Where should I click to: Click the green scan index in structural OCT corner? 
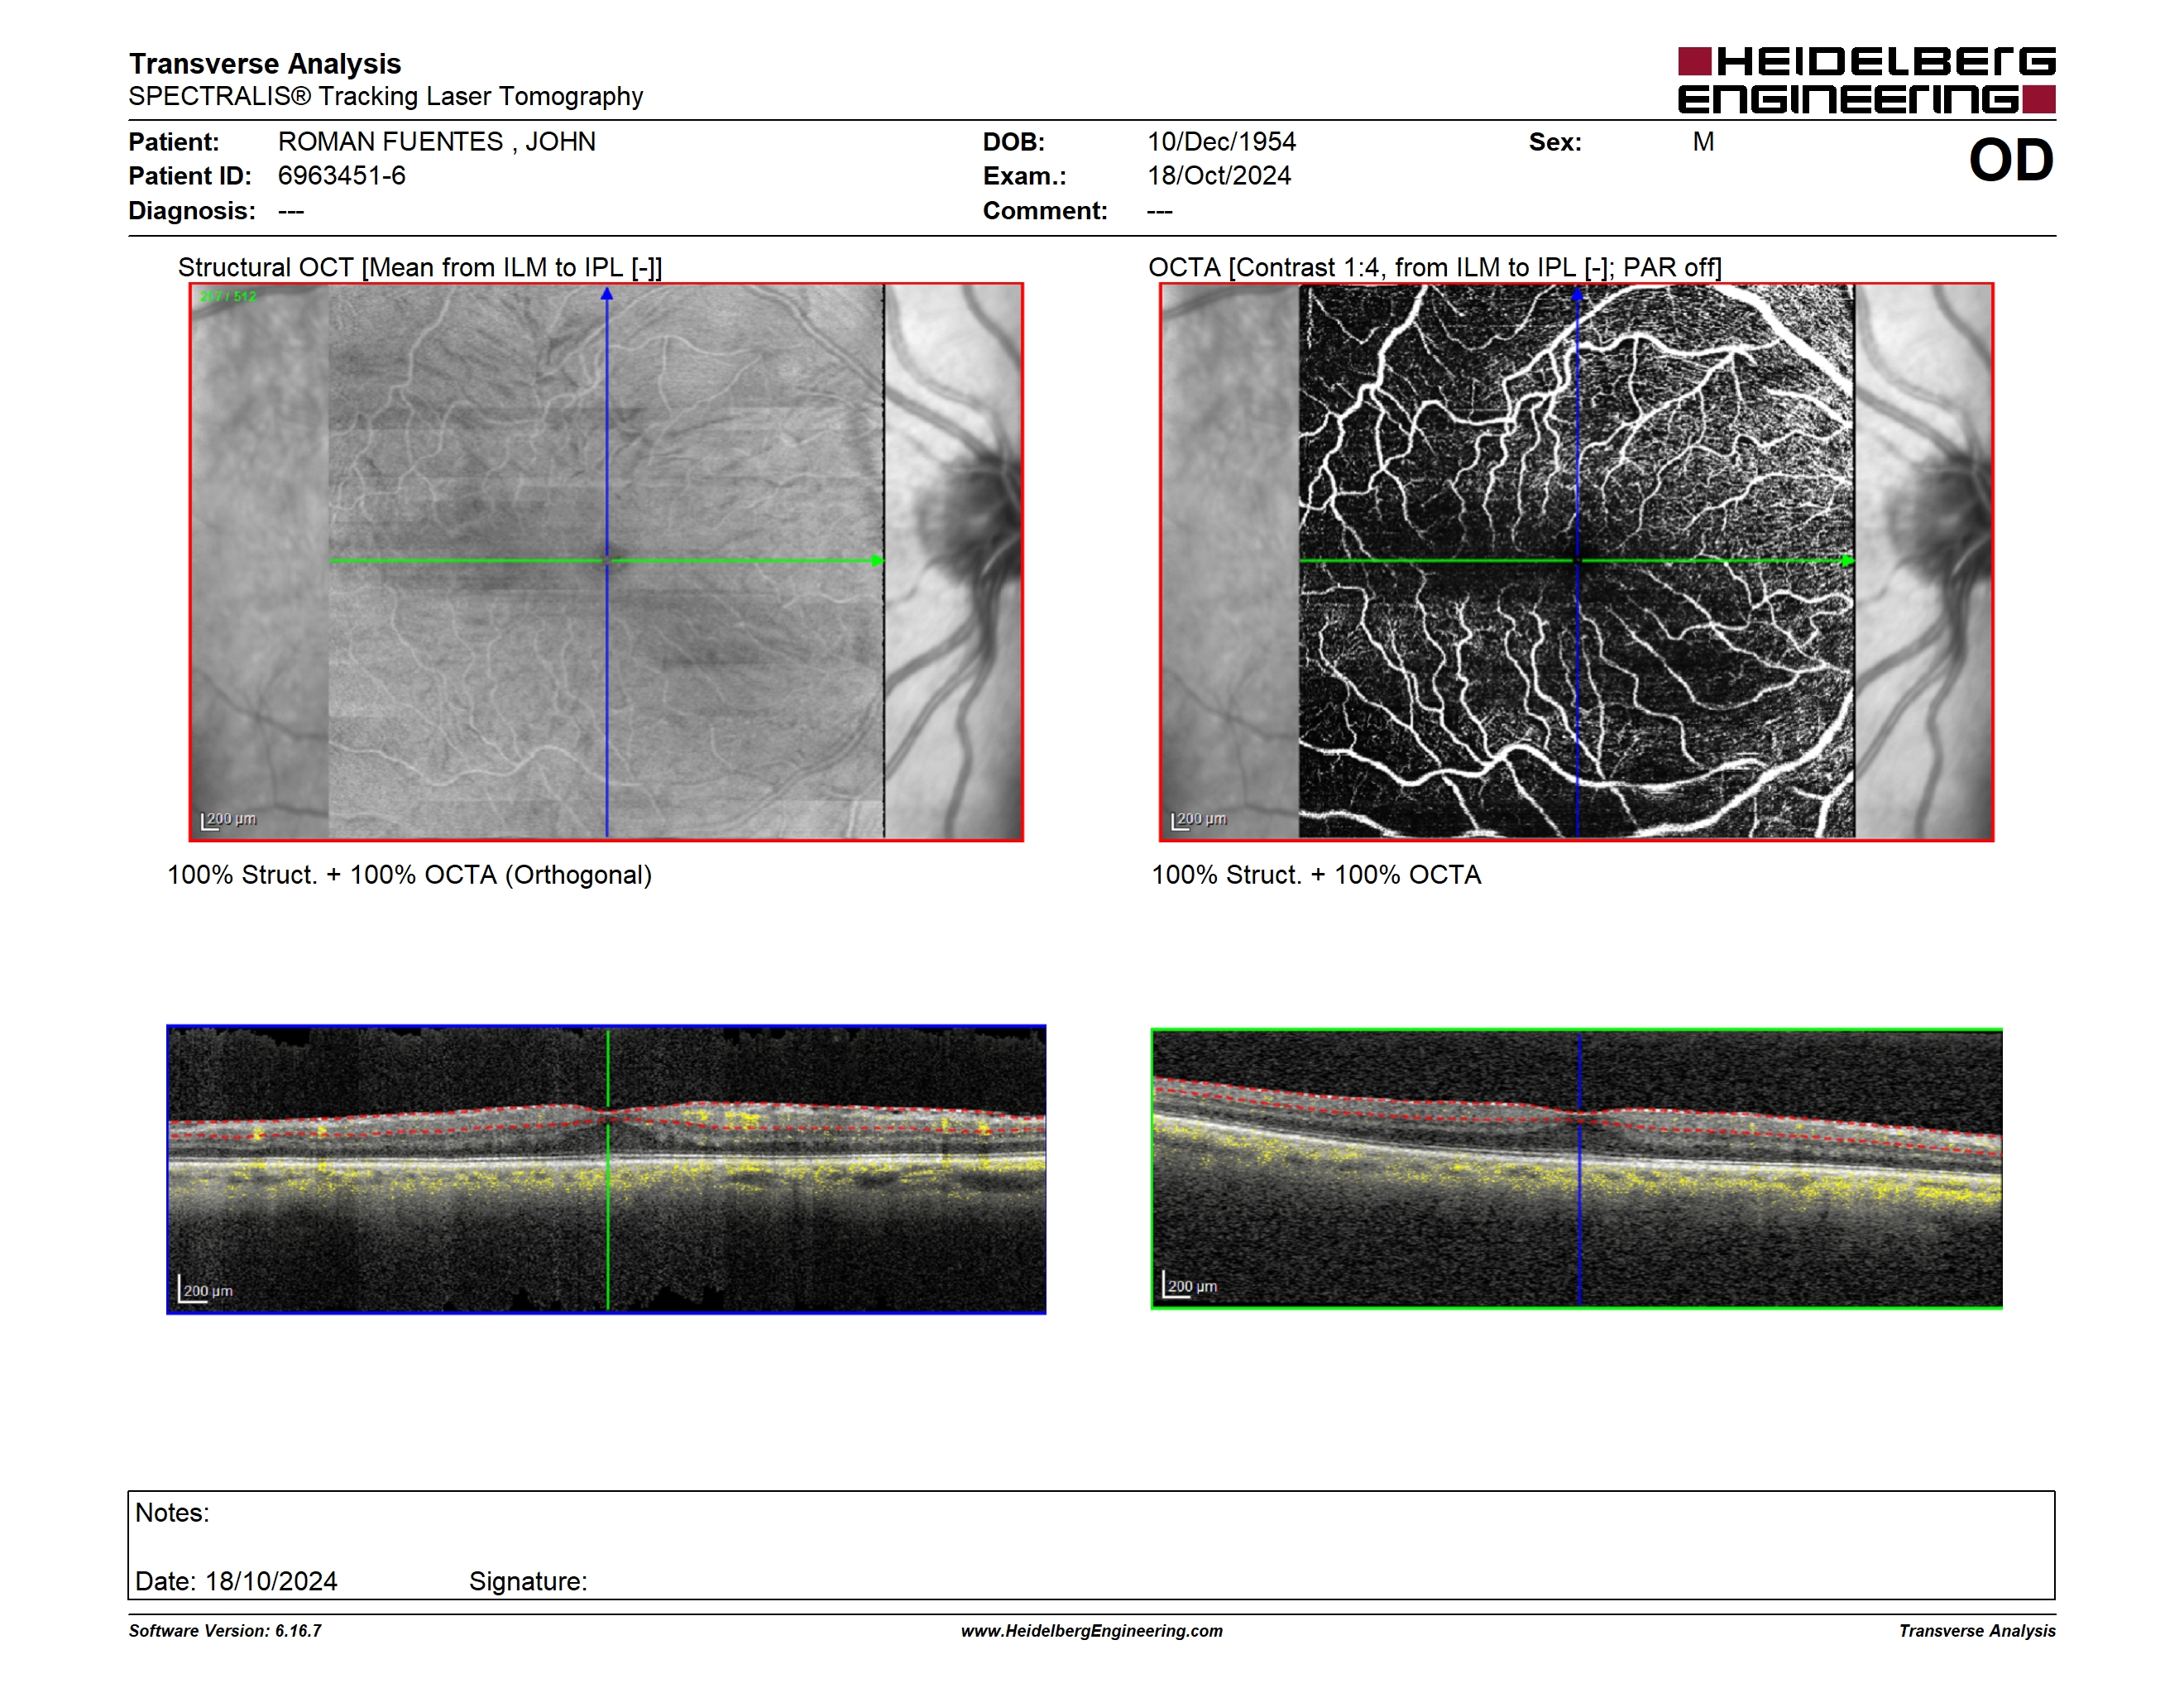click(228, 297)
